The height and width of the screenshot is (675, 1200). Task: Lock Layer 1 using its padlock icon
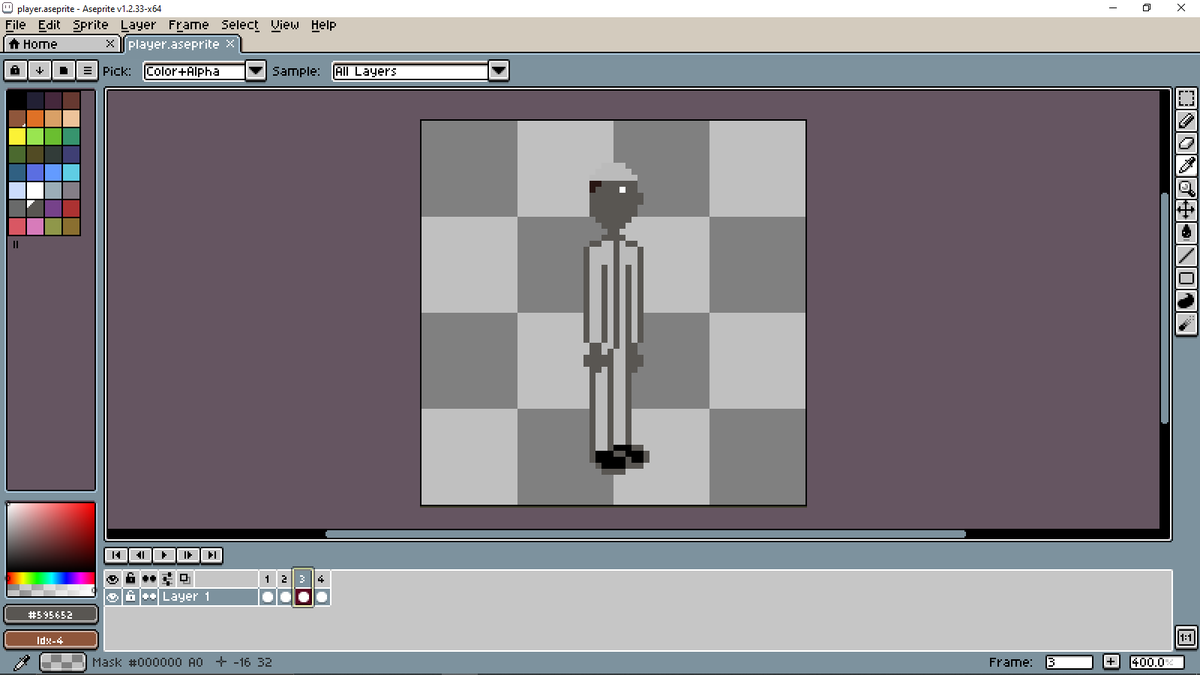point(131,597)
